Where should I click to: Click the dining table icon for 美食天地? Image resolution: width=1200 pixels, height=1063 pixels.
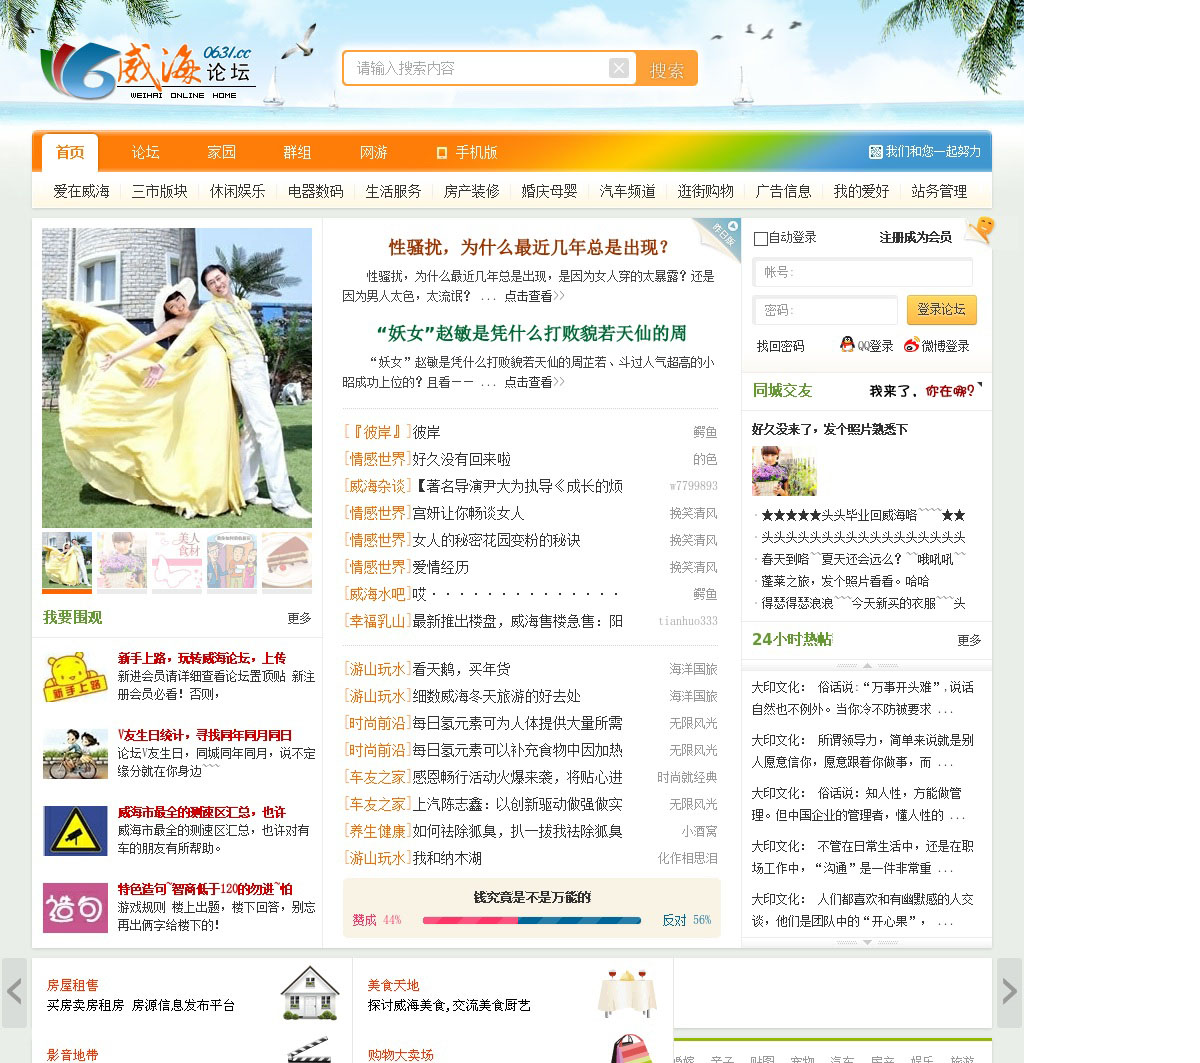click(627, 992)
